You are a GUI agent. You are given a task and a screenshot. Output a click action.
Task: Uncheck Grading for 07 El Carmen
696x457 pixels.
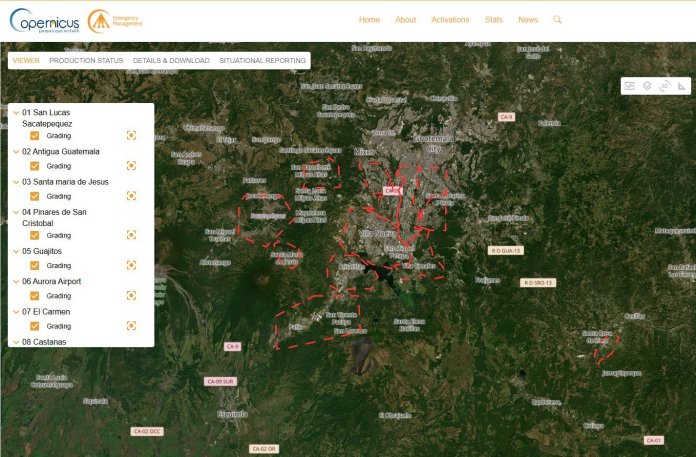tap(35, 326)
